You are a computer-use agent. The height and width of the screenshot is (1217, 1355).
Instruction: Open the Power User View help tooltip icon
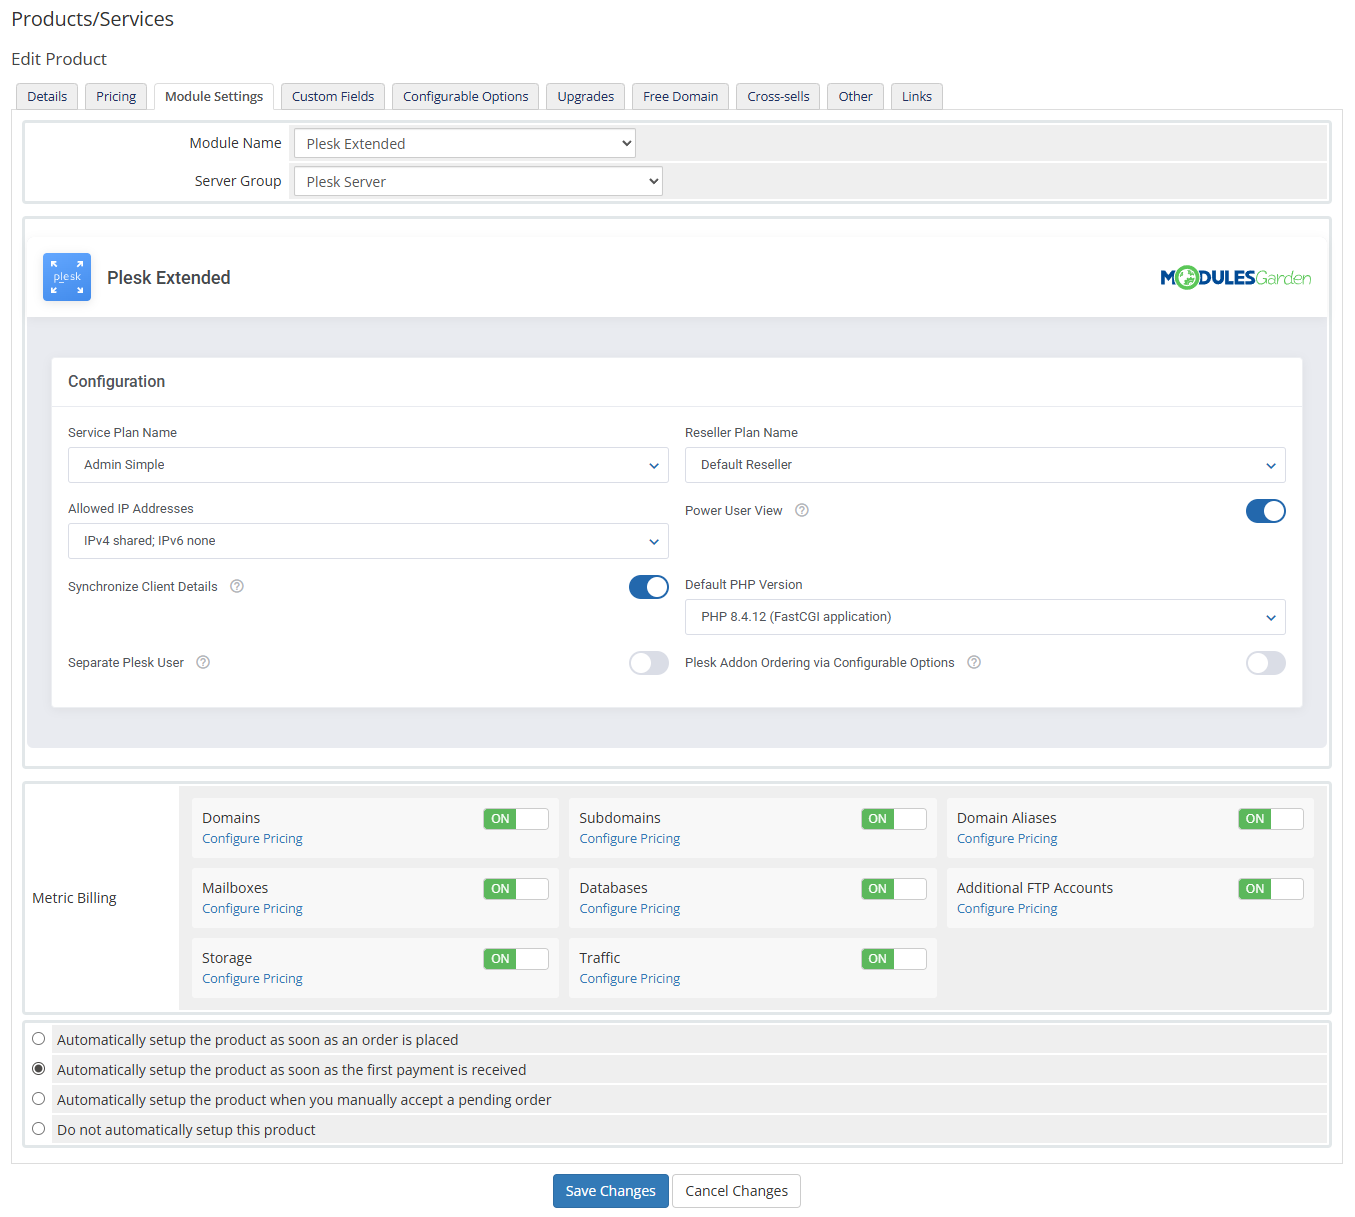tap(801, 510)
